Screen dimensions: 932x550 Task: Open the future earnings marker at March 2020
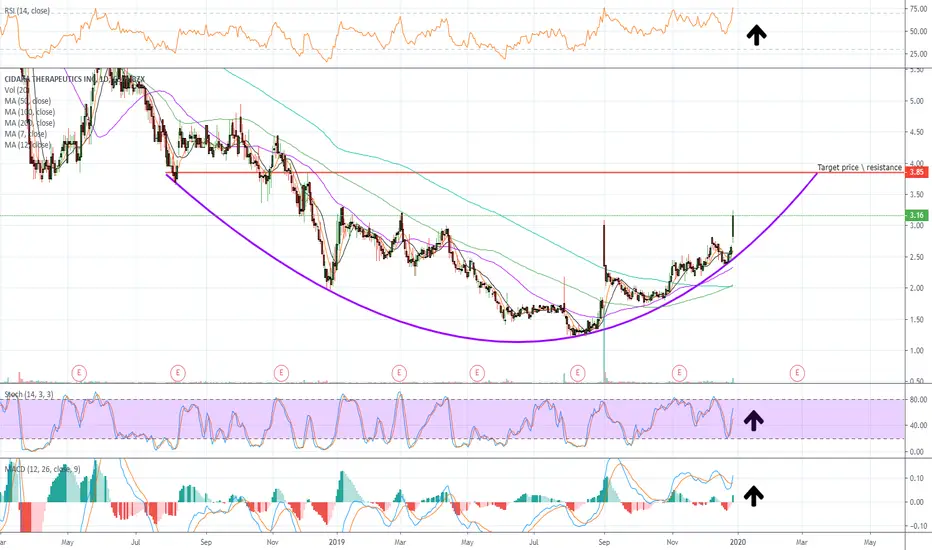[x=797, y=373]
